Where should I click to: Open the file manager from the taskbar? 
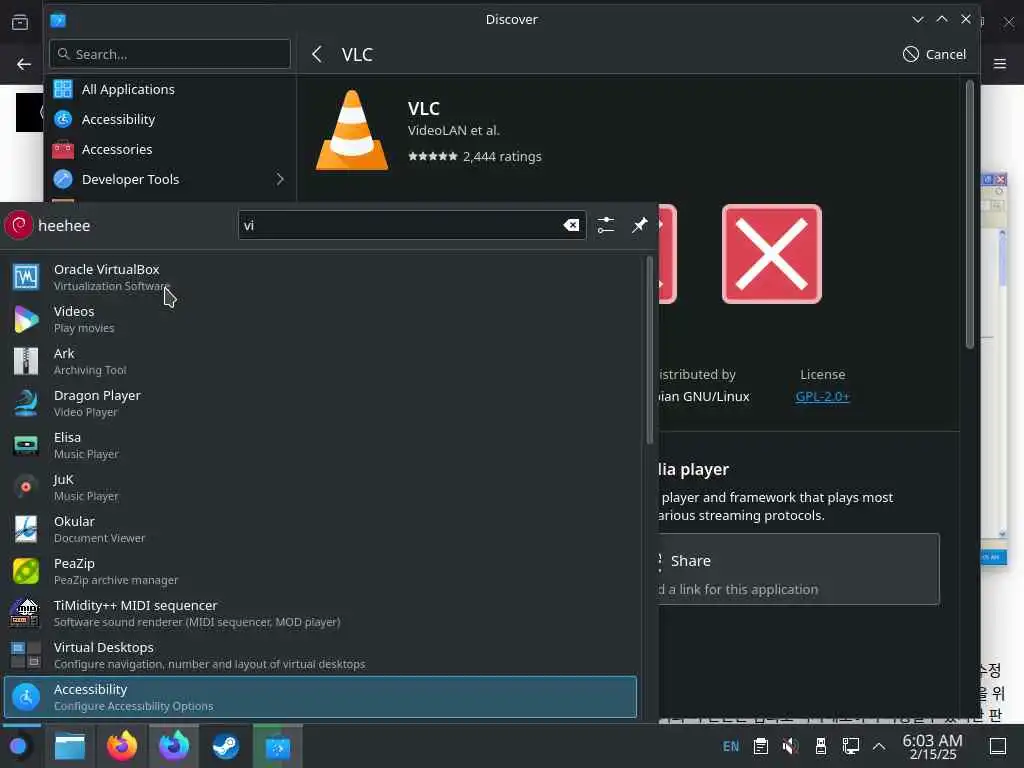[69, 746]
